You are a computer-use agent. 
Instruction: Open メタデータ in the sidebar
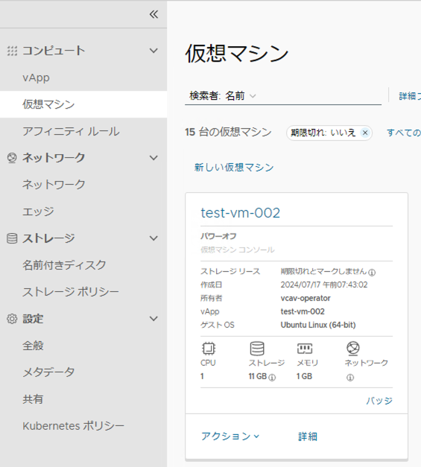click(48, 372)
